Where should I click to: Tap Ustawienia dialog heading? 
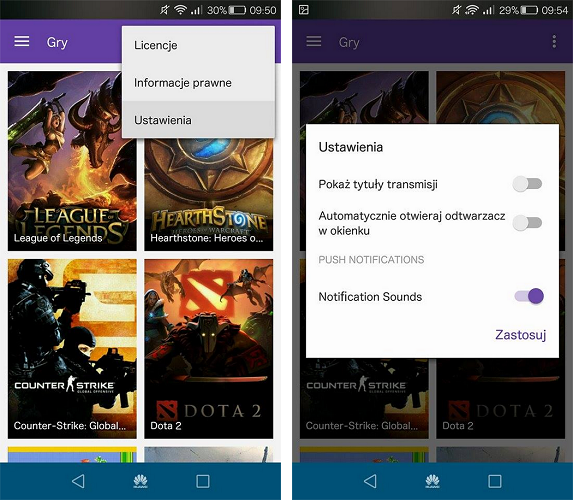(x=351, y=147)
